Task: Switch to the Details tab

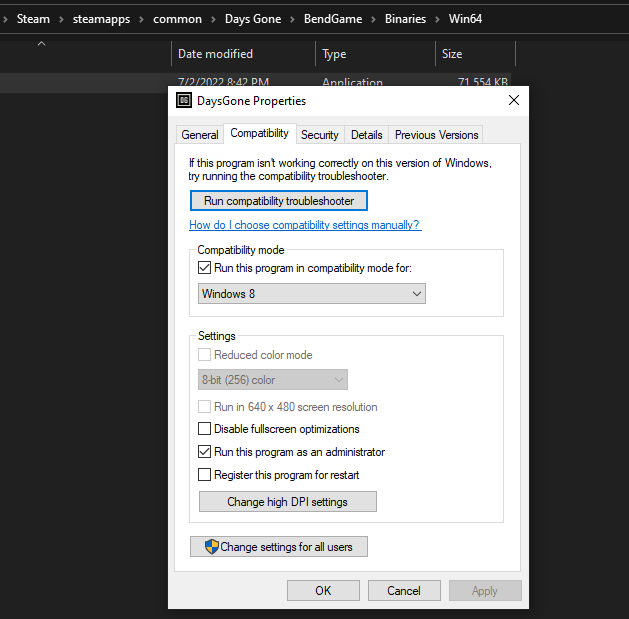Action: click(366, 135)
